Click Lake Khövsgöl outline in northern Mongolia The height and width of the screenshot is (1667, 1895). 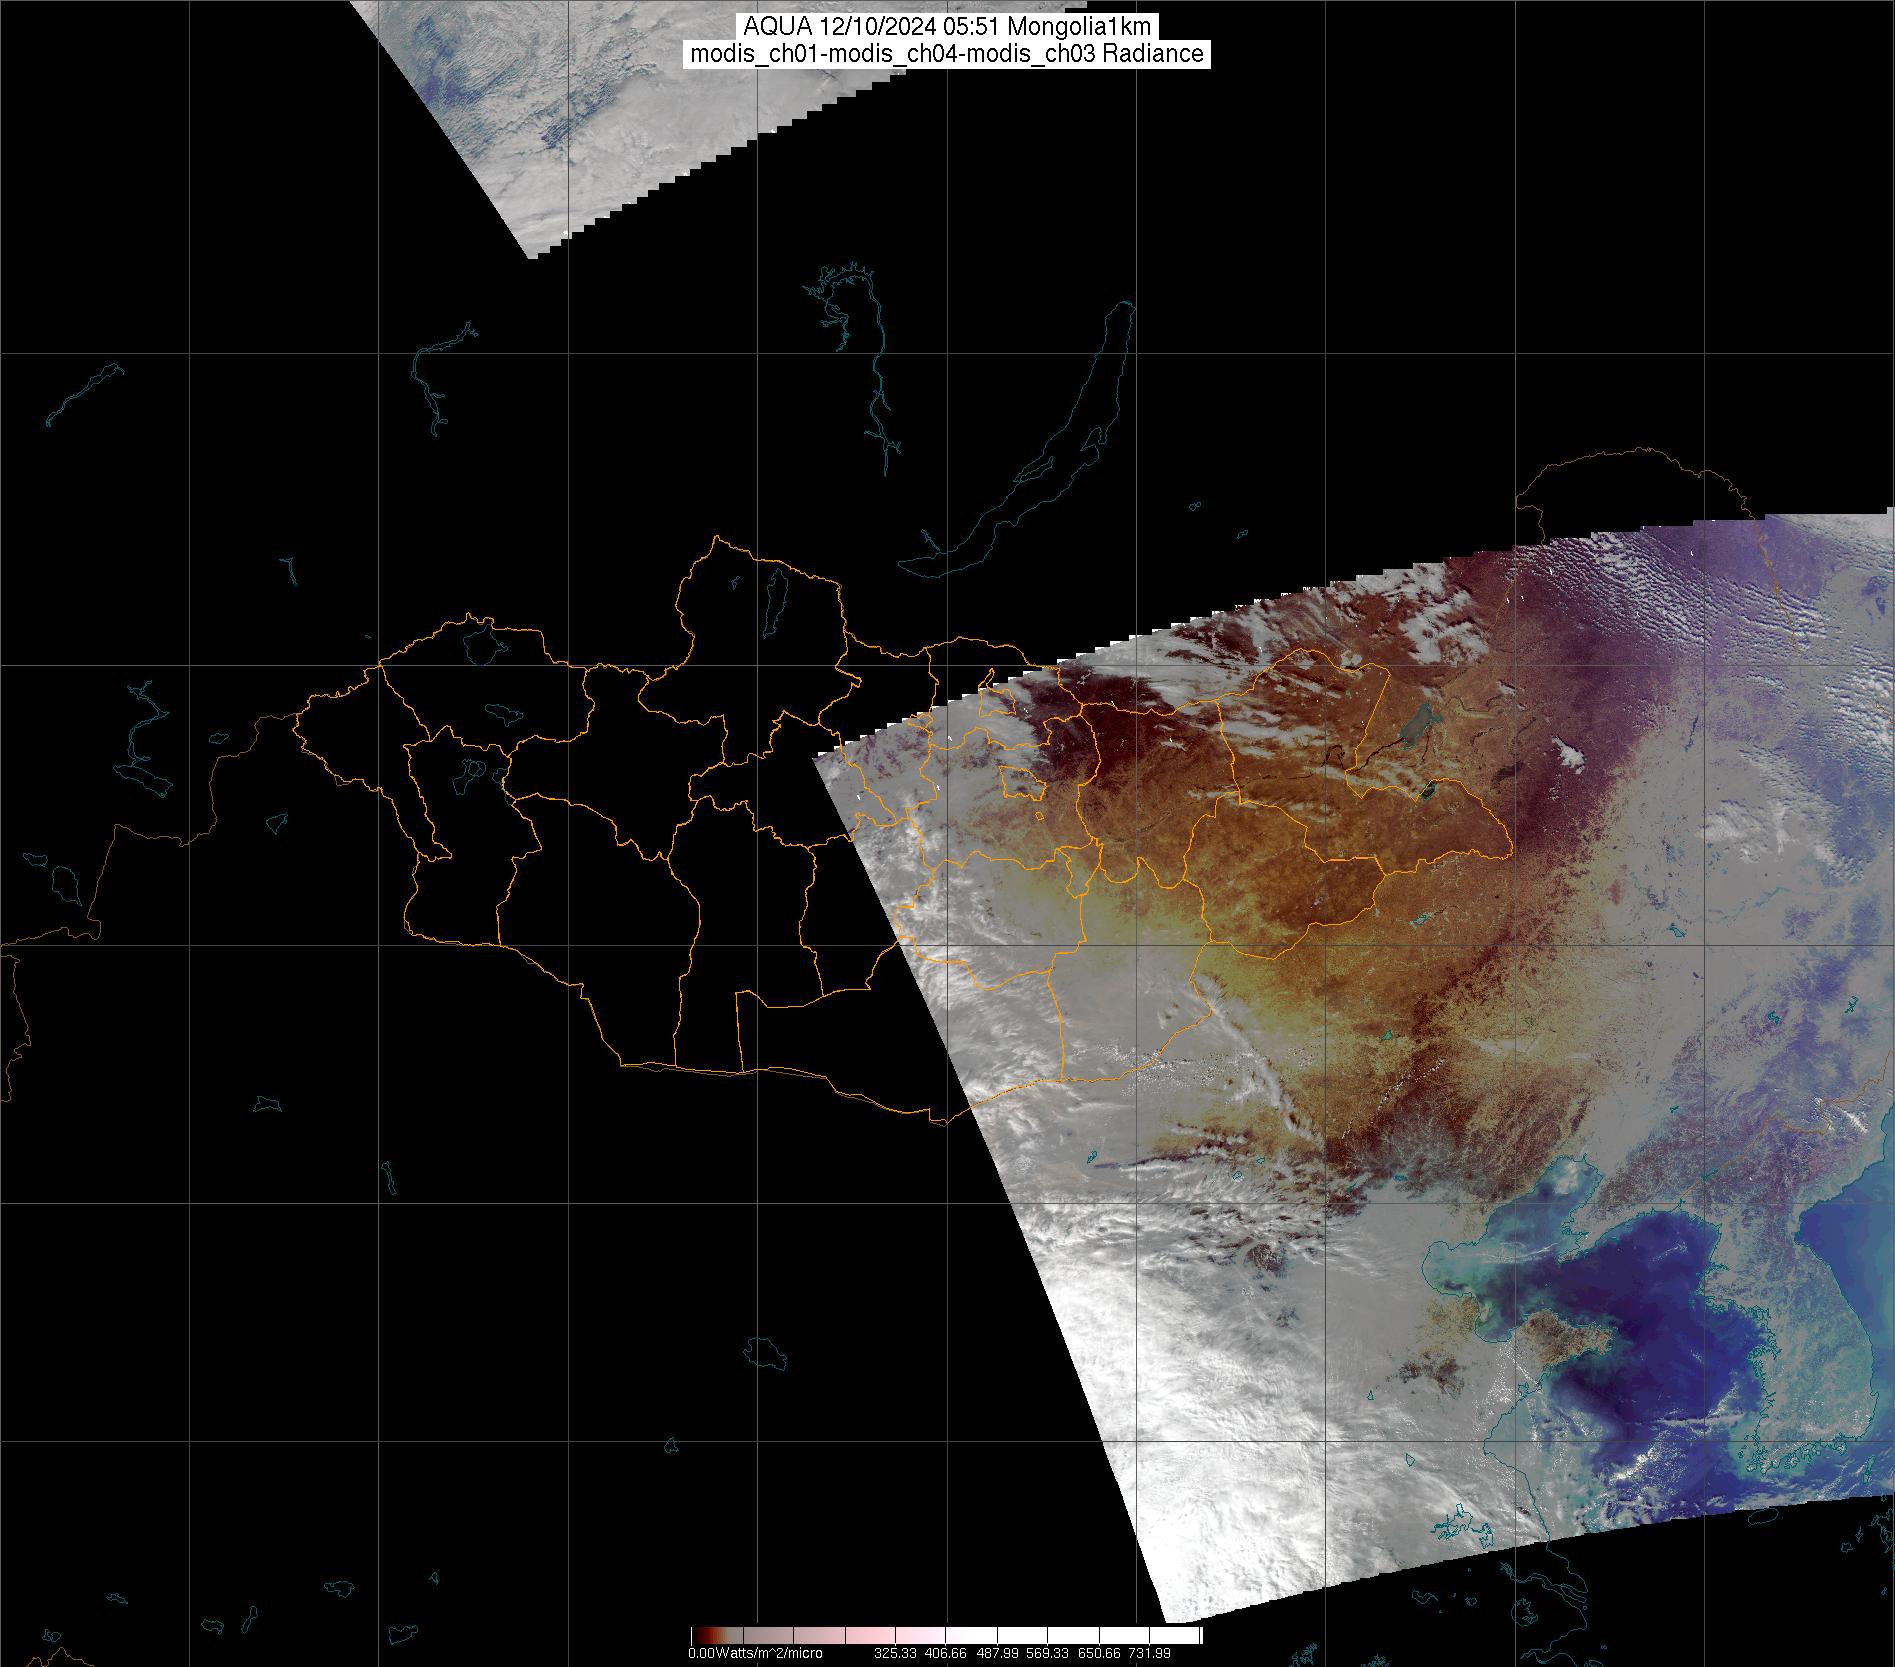(773, 597)
